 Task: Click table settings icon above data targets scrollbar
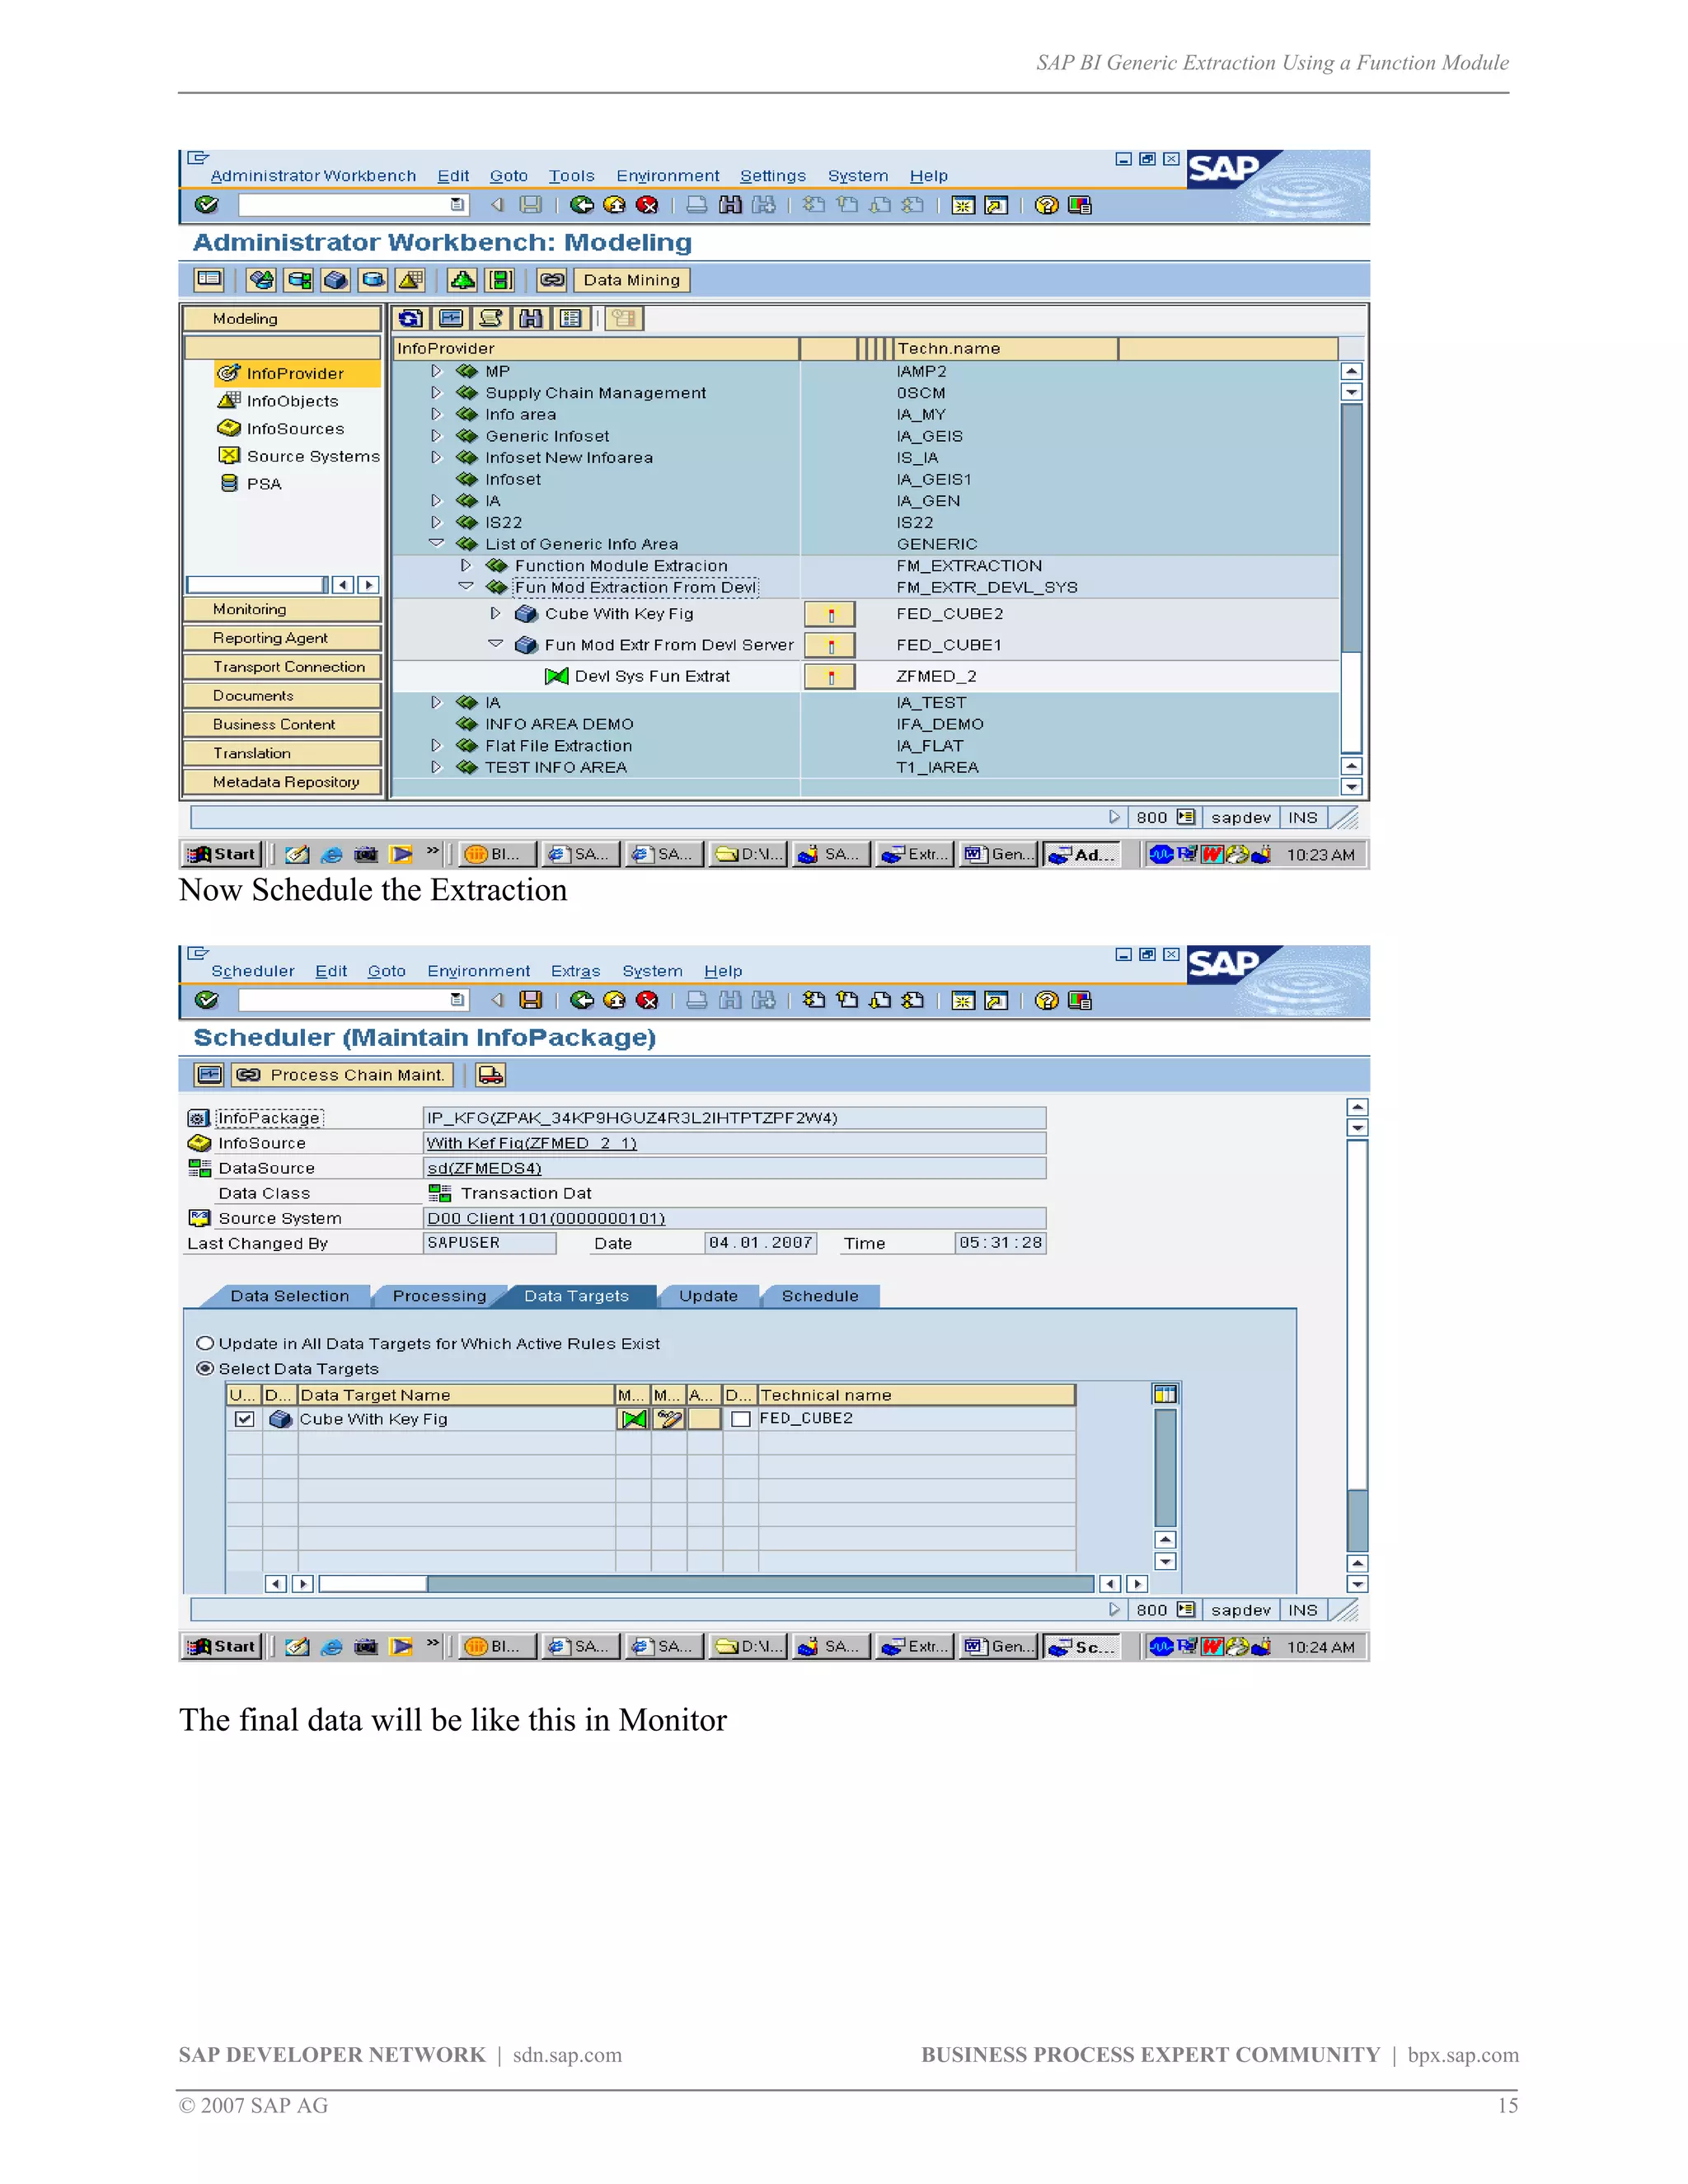pyautogui.click(x=1165, y=1394)
